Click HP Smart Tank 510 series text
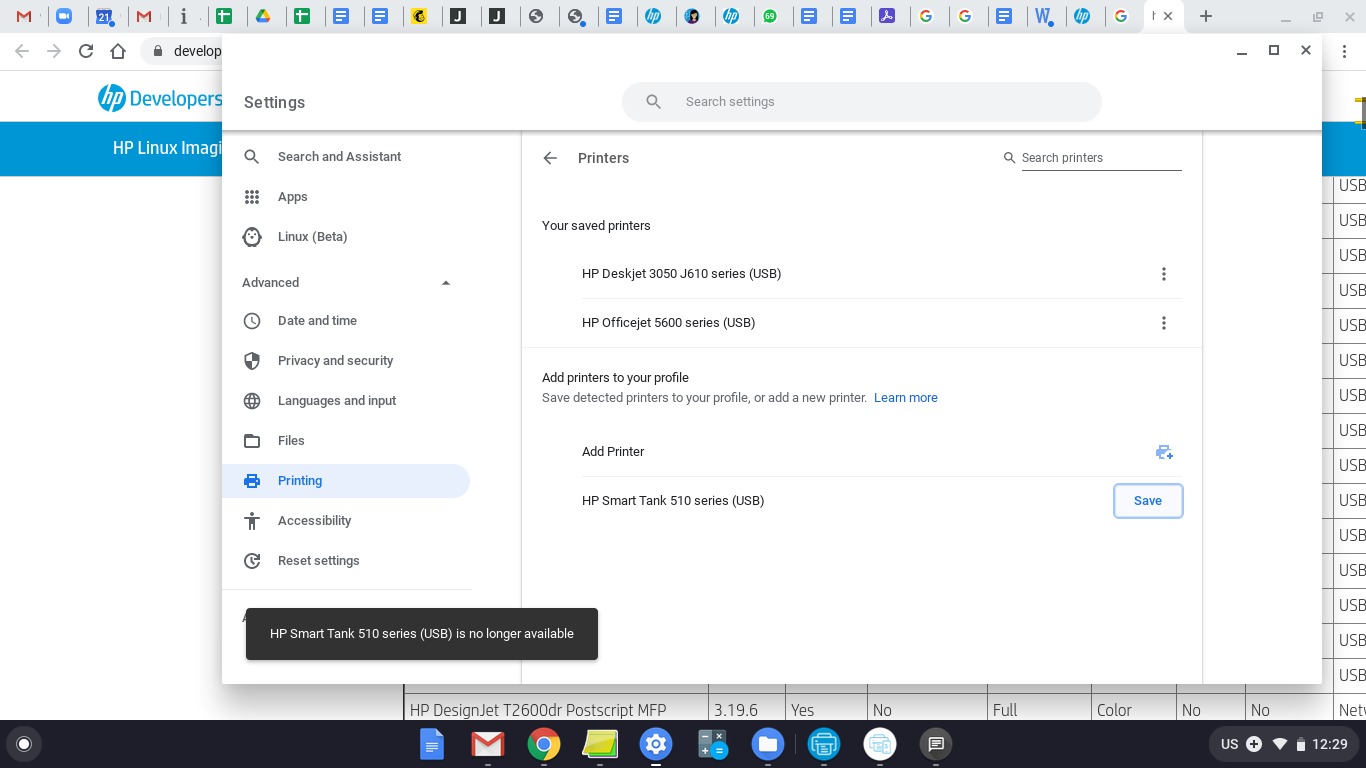Viewport: 1366px width, 768px height. (673, 501)
